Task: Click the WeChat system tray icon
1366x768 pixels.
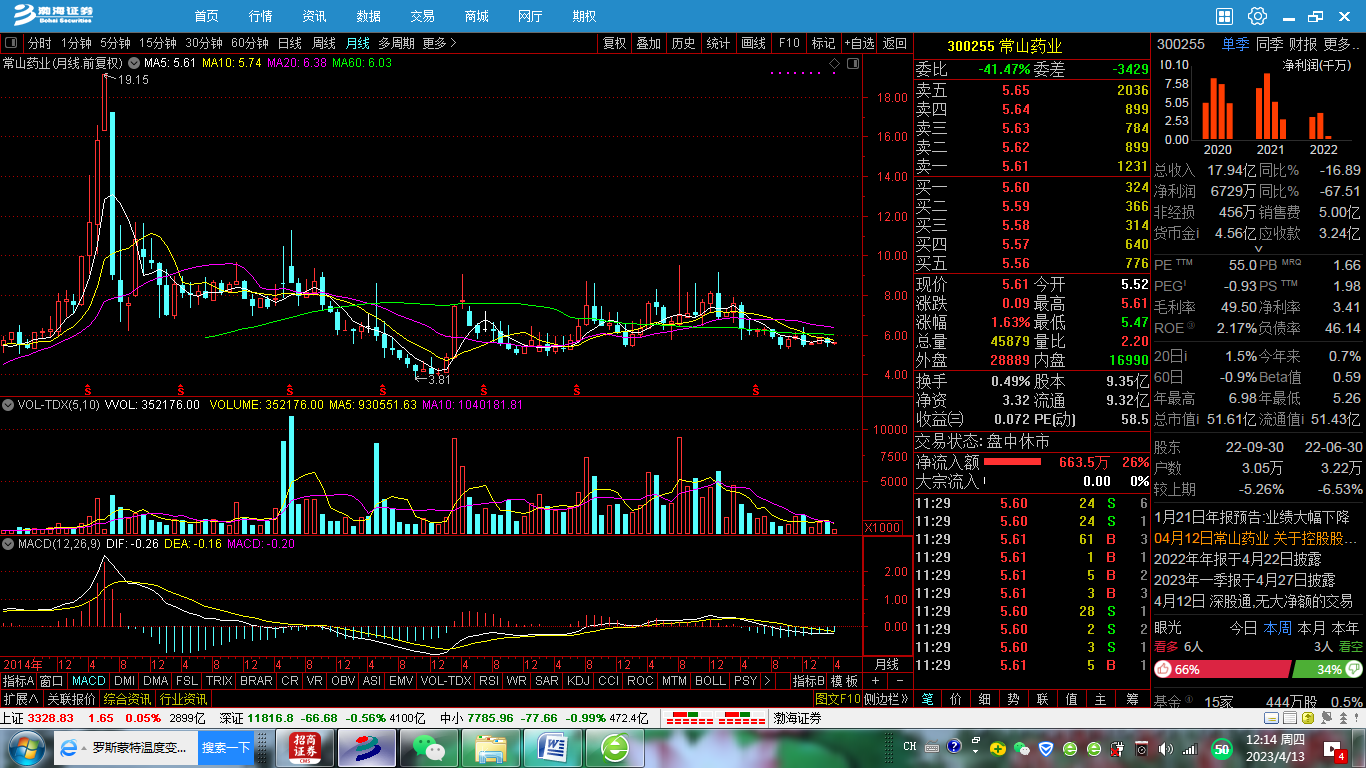Action: (x=1021, y=747)
